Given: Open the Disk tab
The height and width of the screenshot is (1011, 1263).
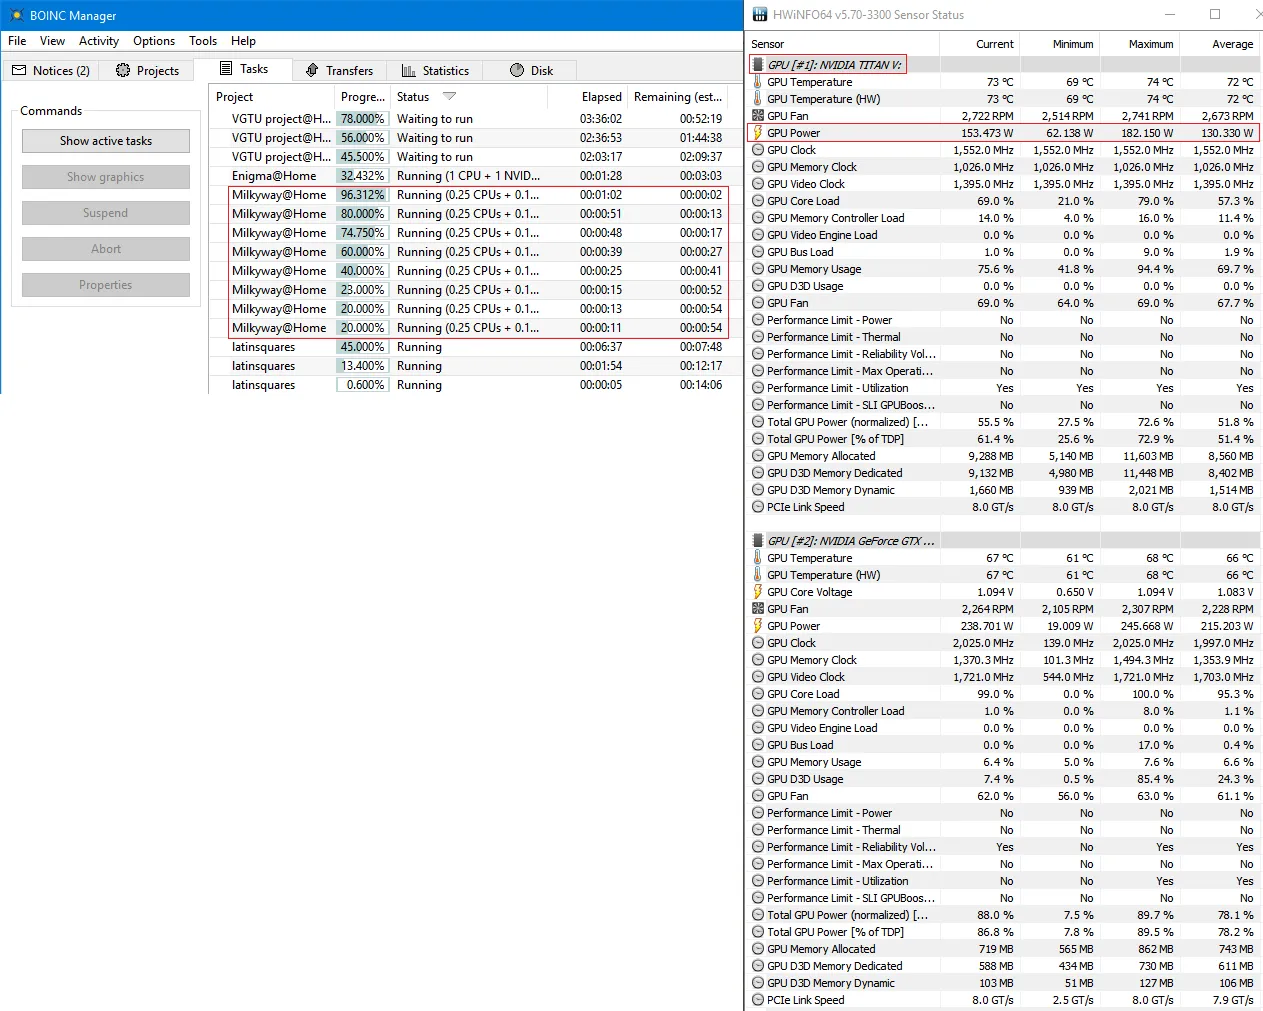Looking at the screenshot, I should 531,70.
